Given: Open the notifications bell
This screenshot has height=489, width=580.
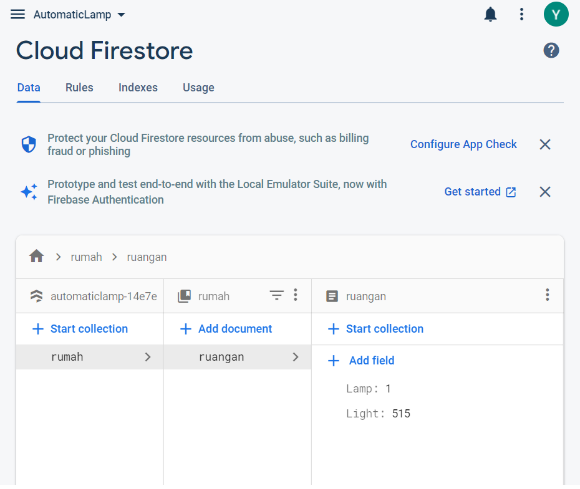Looking at the screenshot, I should (x=490, y=14).
